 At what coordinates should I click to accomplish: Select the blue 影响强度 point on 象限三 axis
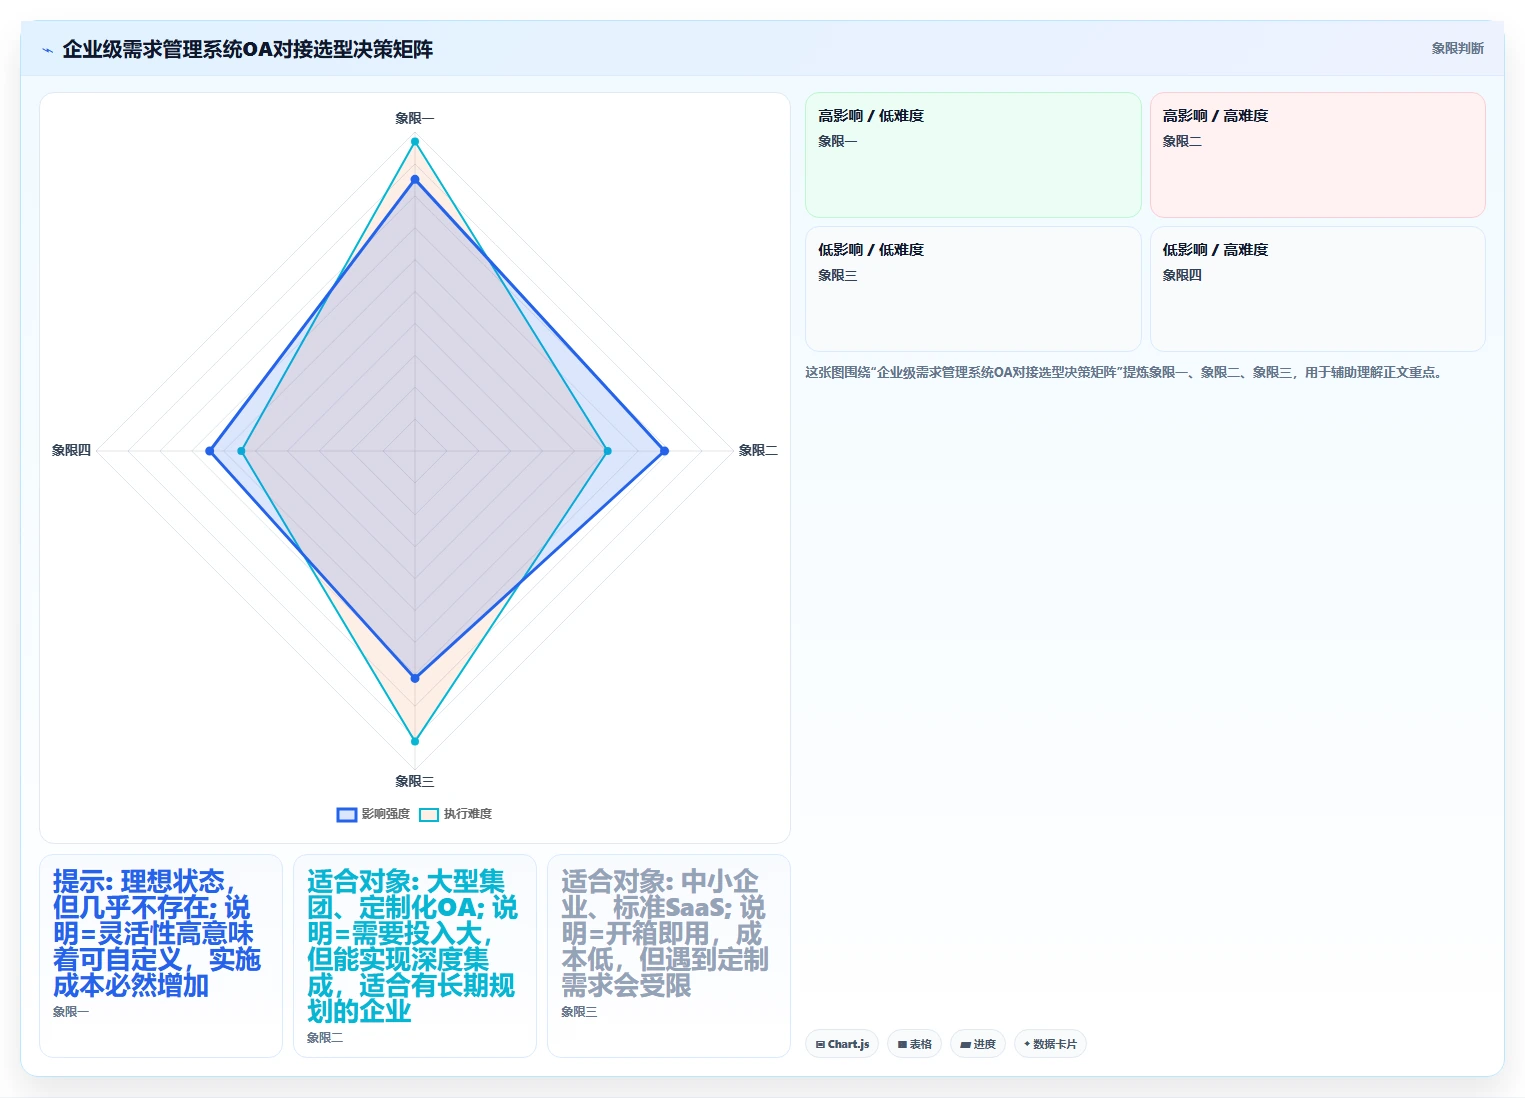coord(415,678)
